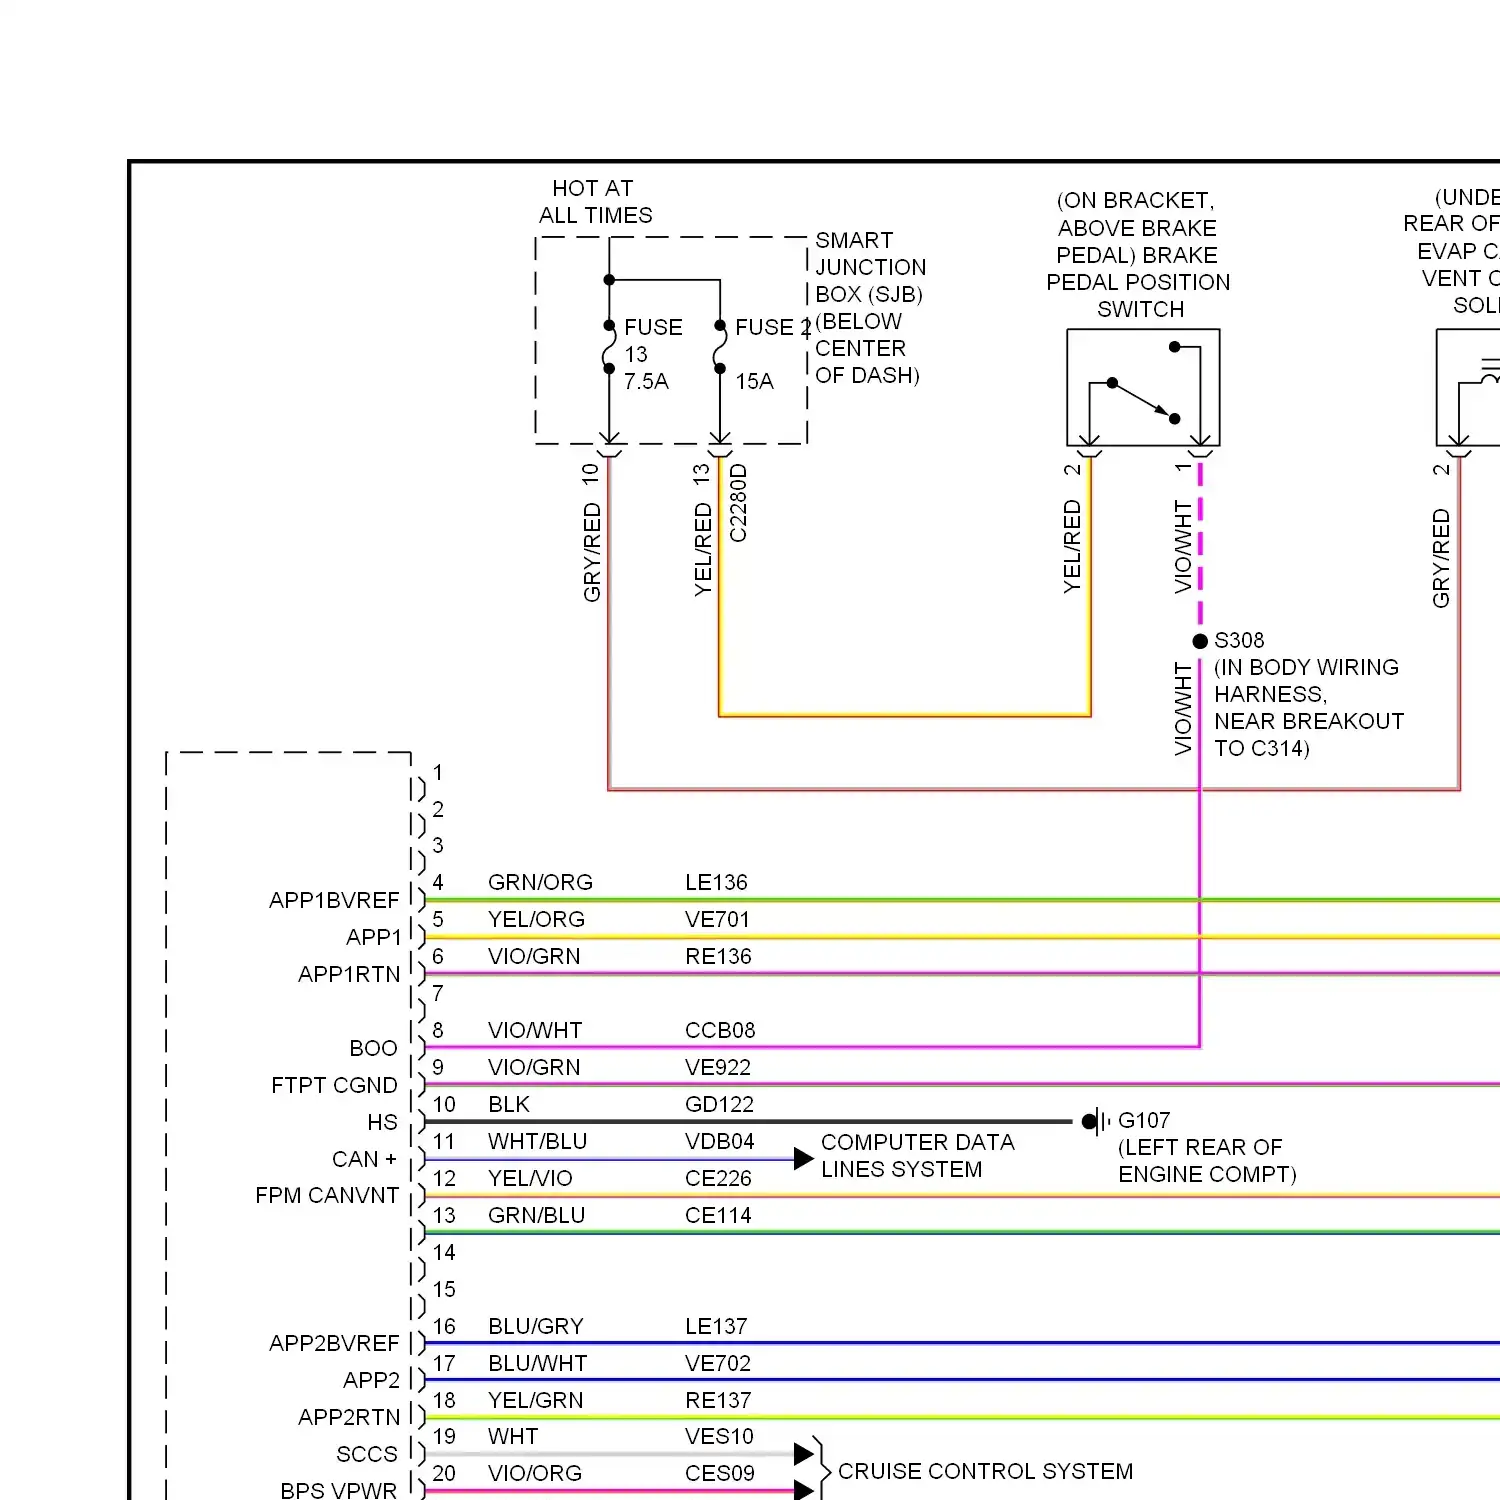Select the APP2RTN pin label
This screenshot has height=1500, width=1500.
click(x=349, y=1417)
